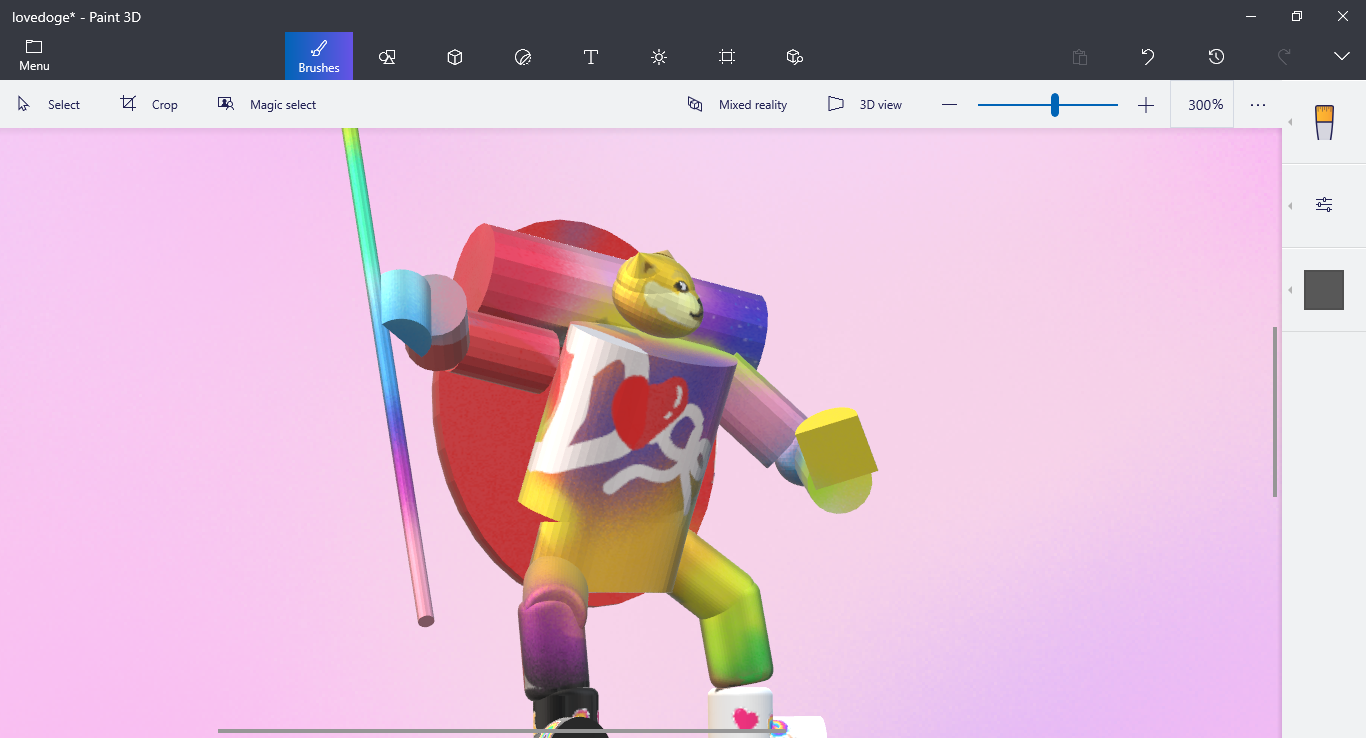Collapse the color panel arrow
This screenshot has width=1366, height=738.
pyautogui.click(x=1290, y=290)
